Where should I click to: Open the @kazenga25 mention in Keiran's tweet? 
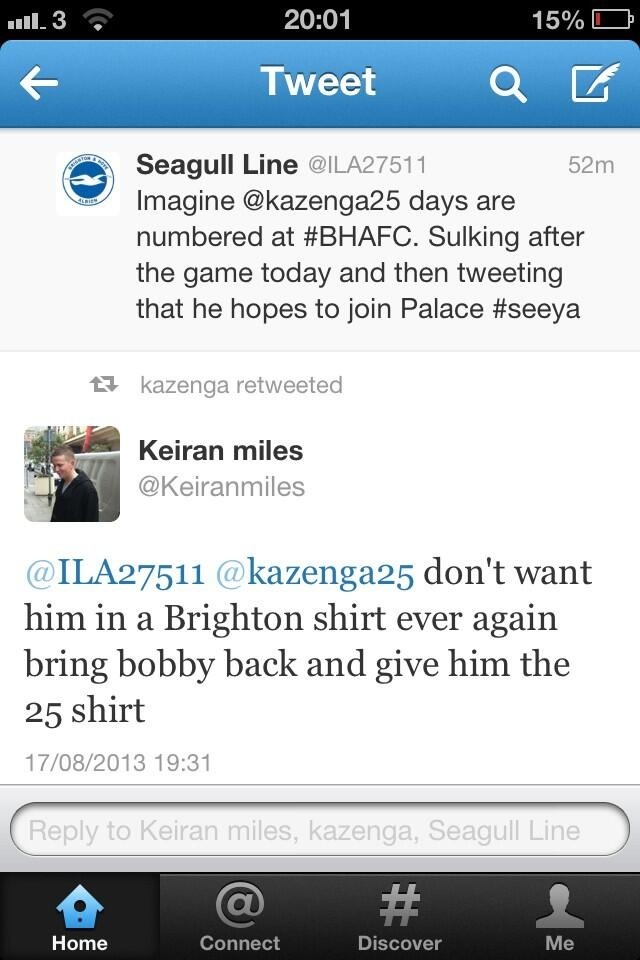[x=315, y=574]
